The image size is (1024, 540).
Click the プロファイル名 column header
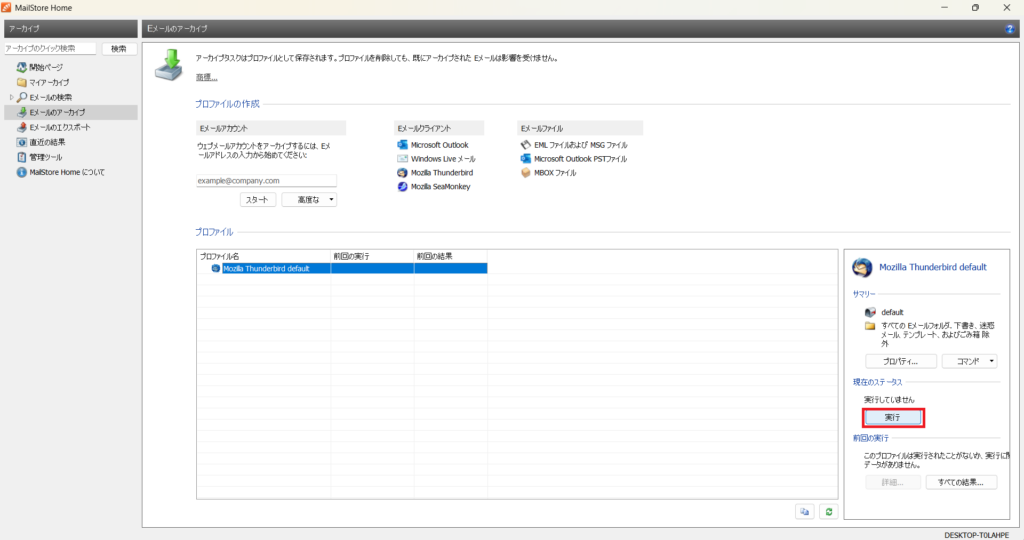click(264, 256)
